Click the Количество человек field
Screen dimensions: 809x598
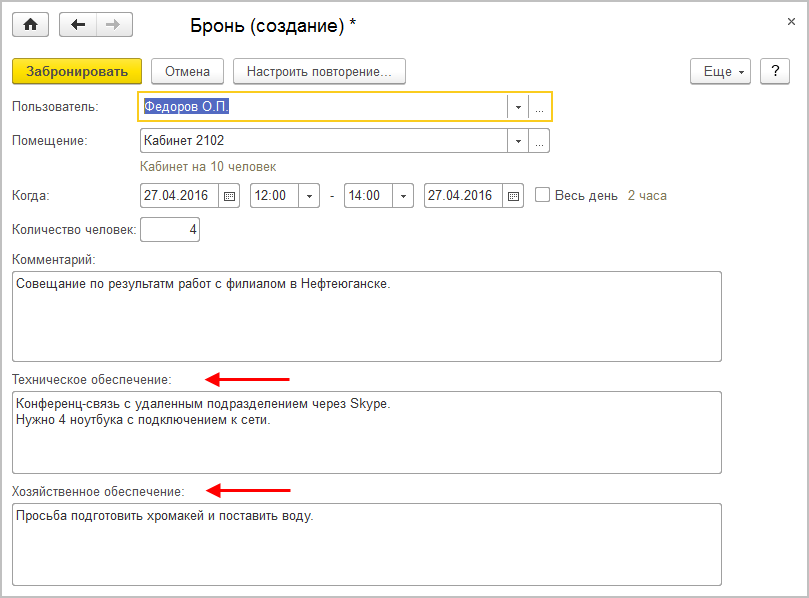[170, 230]
